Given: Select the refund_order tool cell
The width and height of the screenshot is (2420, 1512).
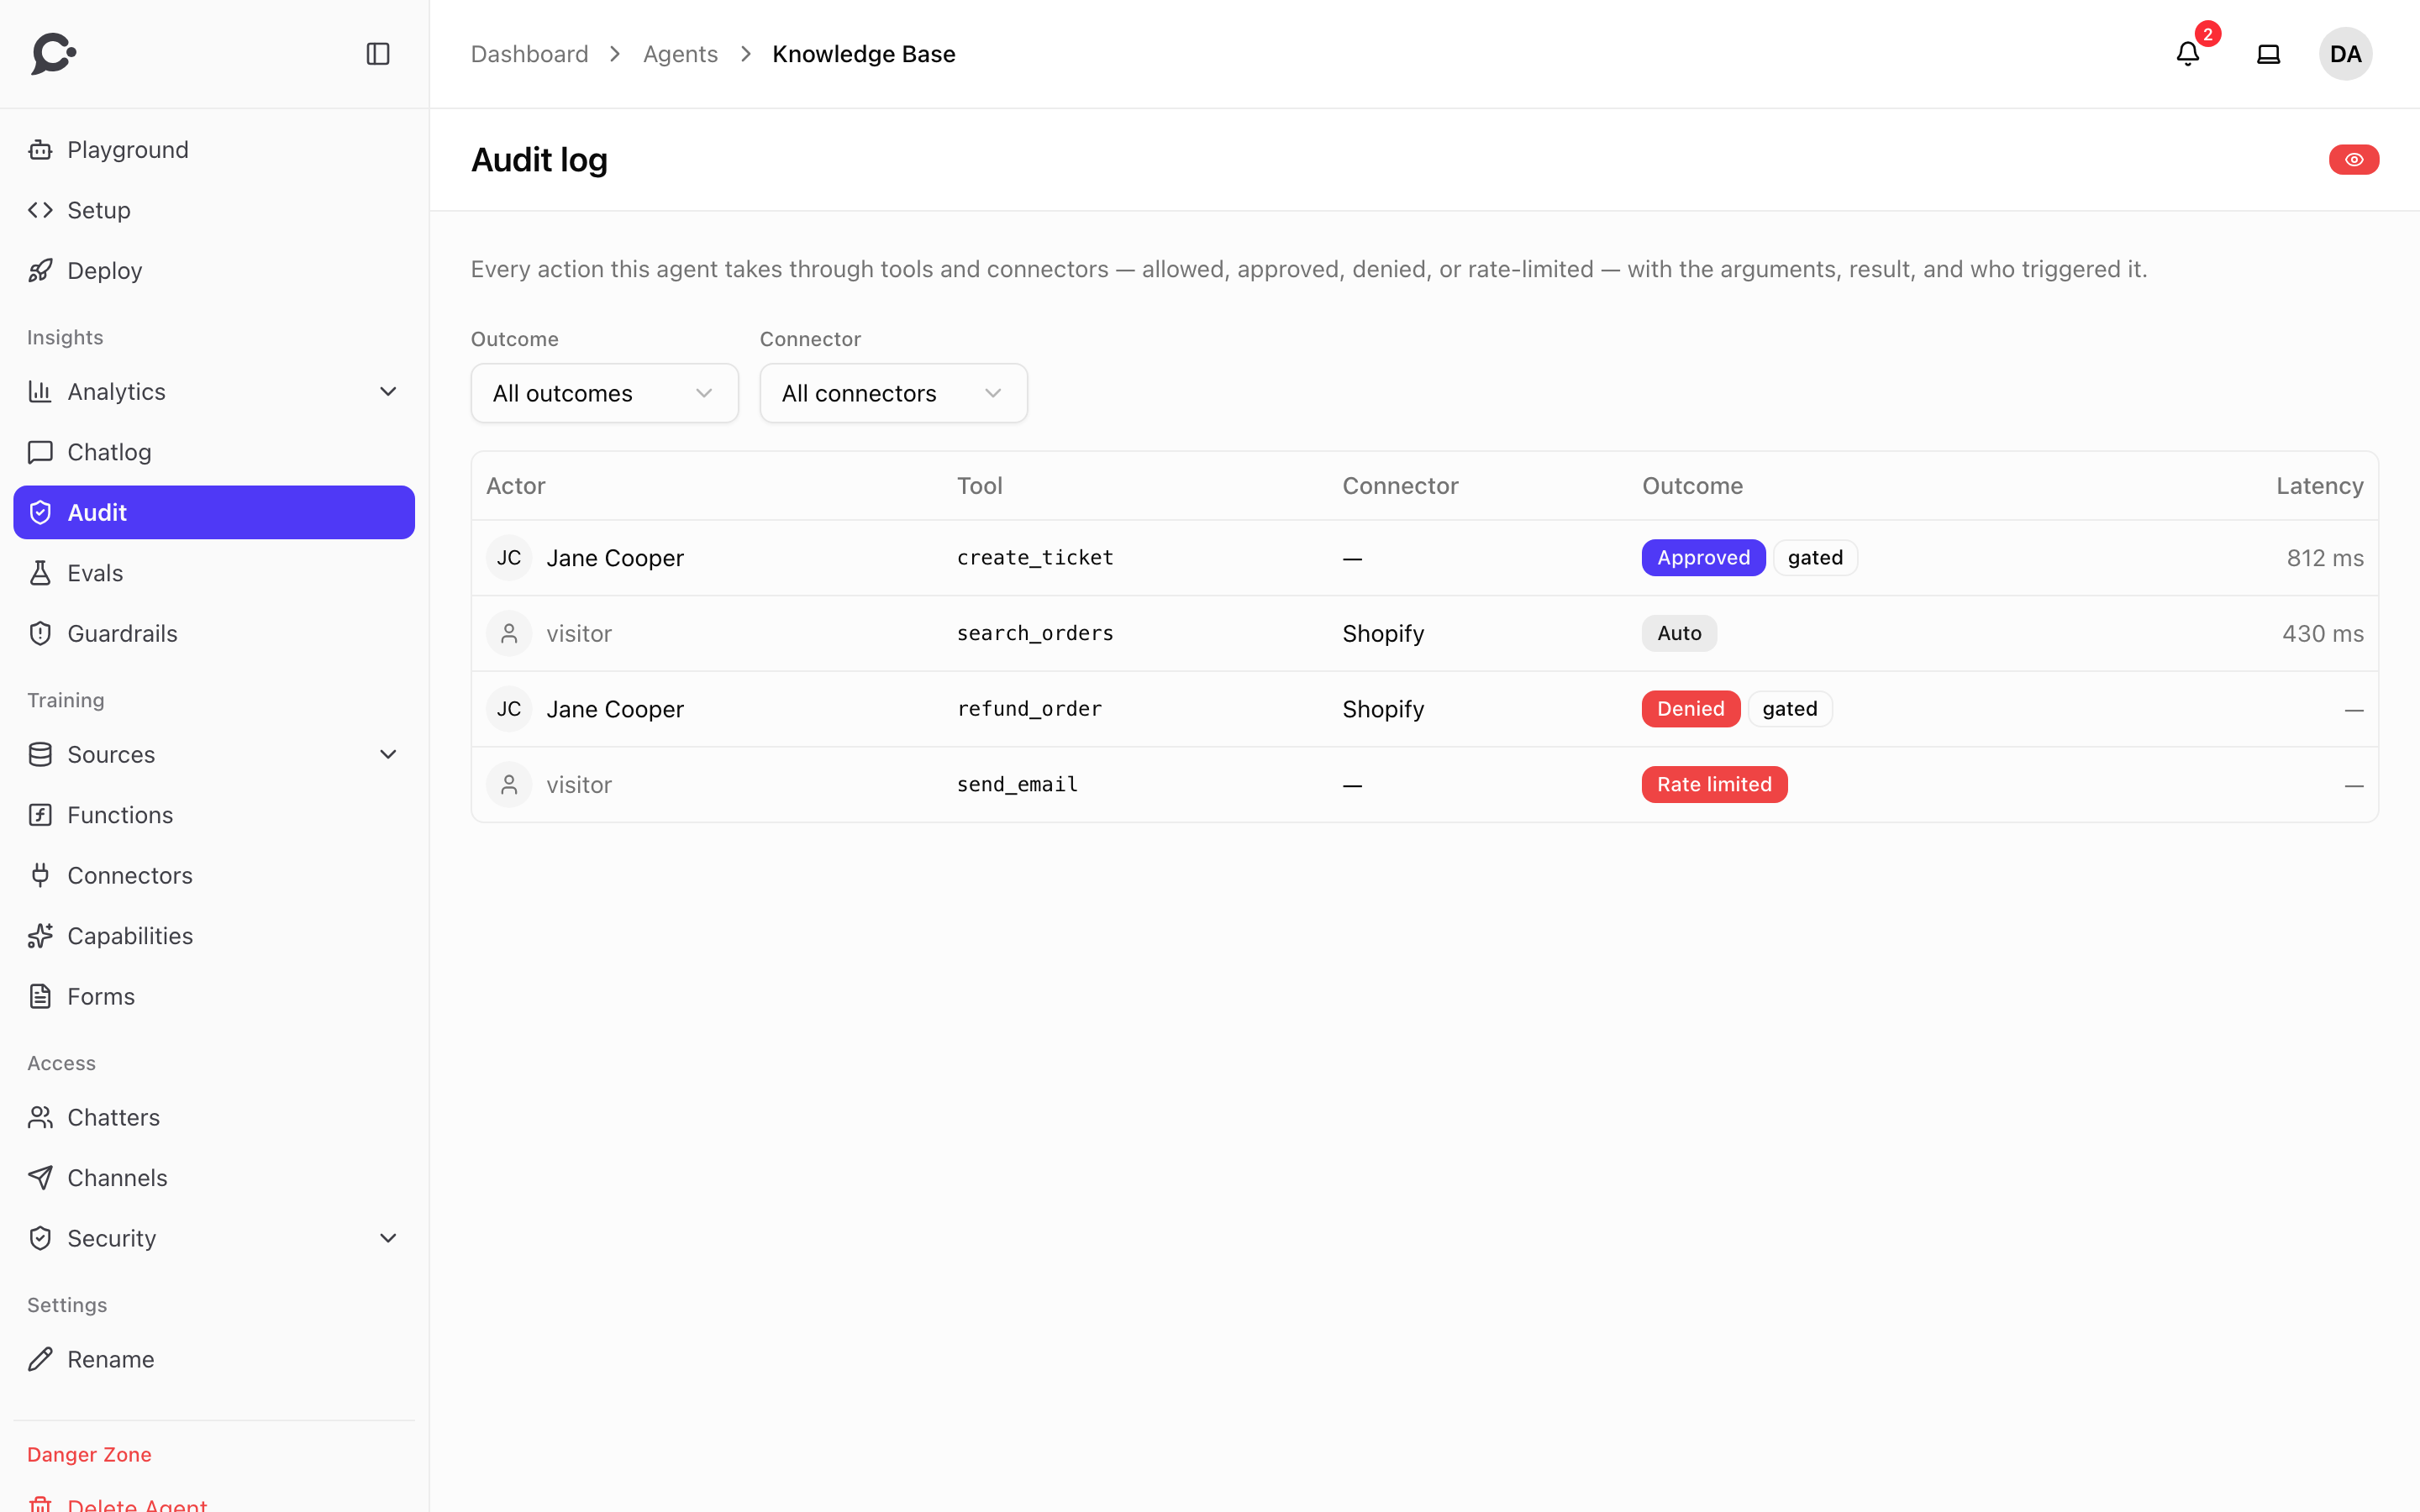Looking at the screenshot, I should [1029, 709].
